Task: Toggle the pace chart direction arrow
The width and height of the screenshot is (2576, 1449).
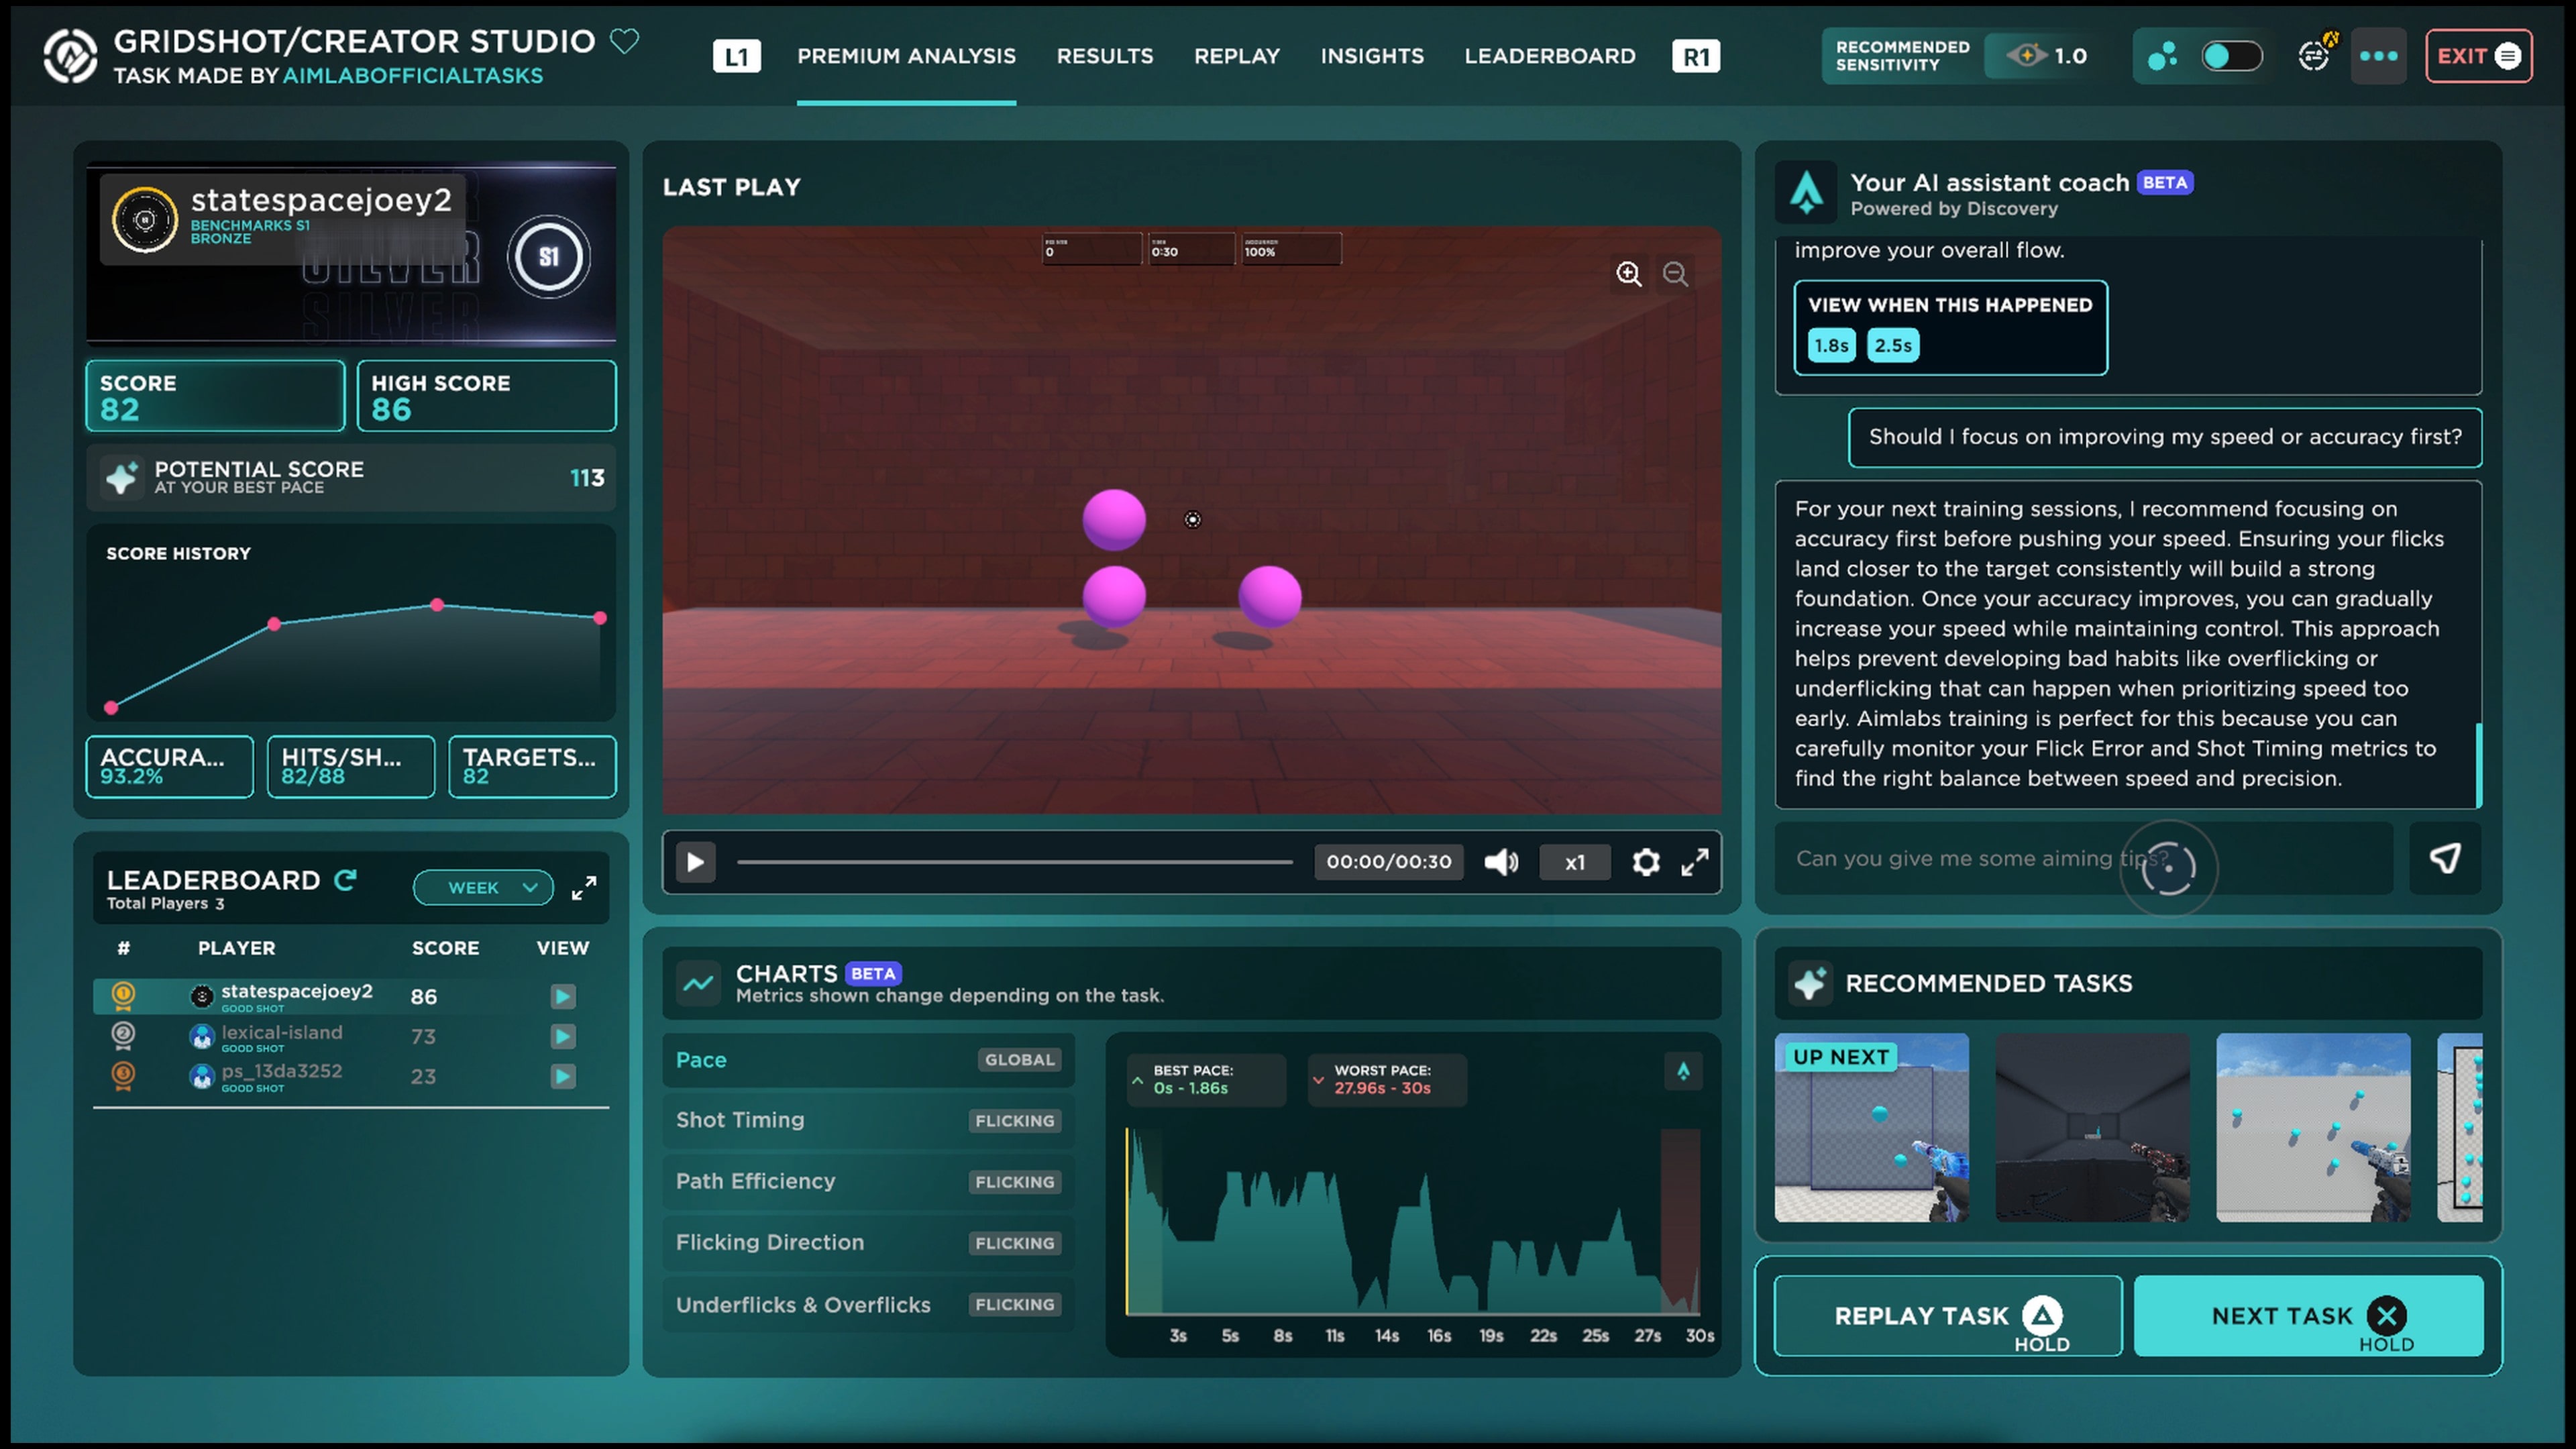Action: point(1683,1071)
